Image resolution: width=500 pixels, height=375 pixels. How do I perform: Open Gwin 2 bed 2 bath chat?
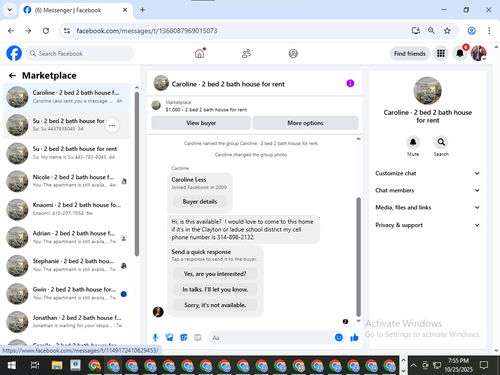pos(67,294)
